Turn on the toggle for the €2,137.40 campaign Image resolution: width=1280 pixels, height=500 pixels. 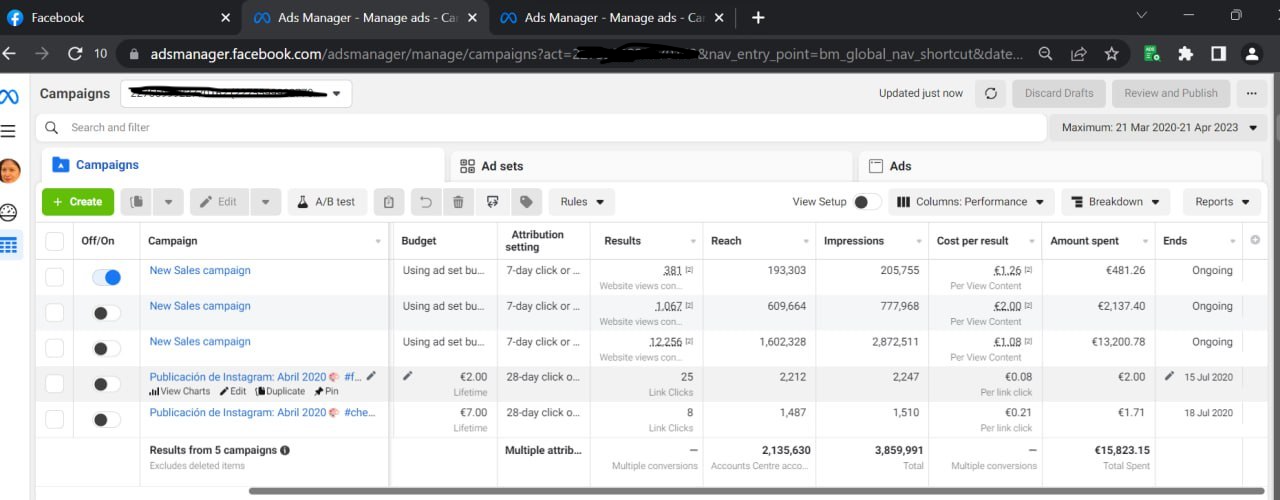pos(106,313)
